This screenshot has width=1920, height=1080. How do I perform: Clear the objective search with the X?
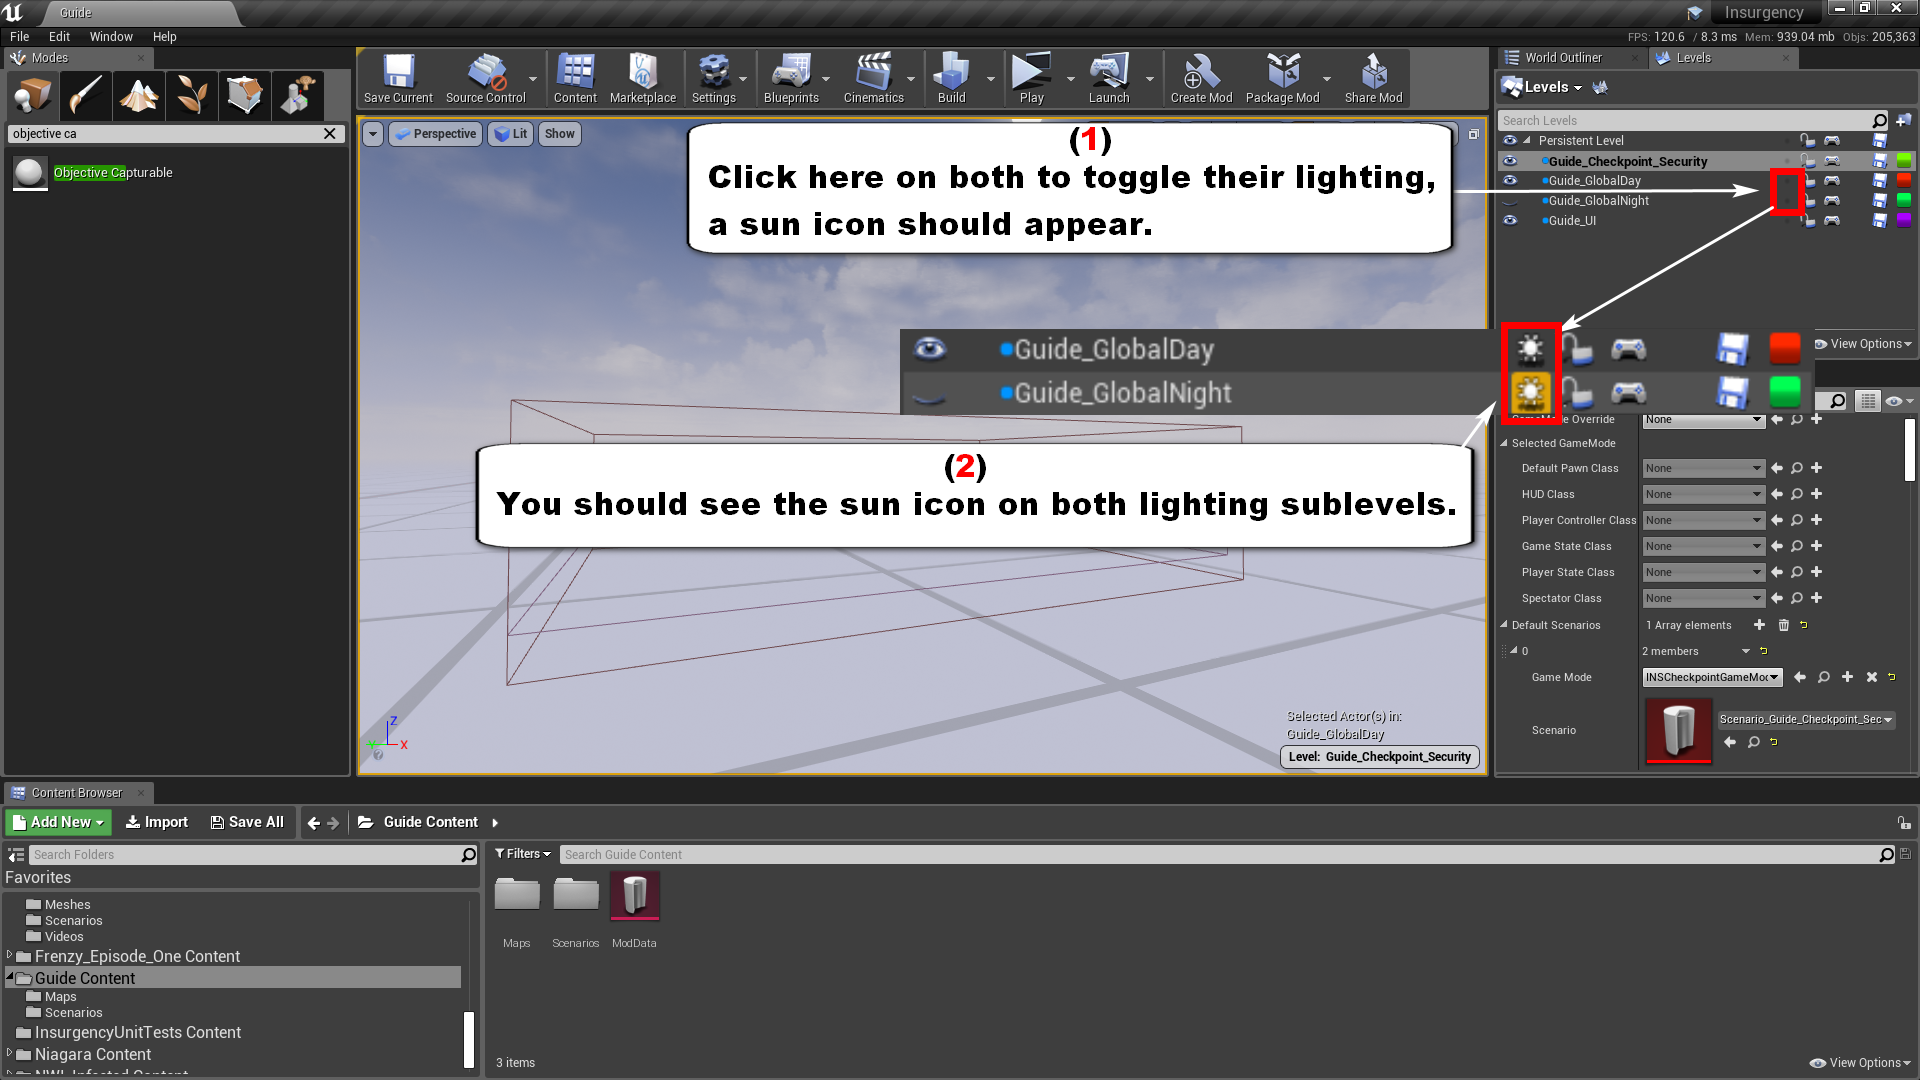tap(330, 134)
